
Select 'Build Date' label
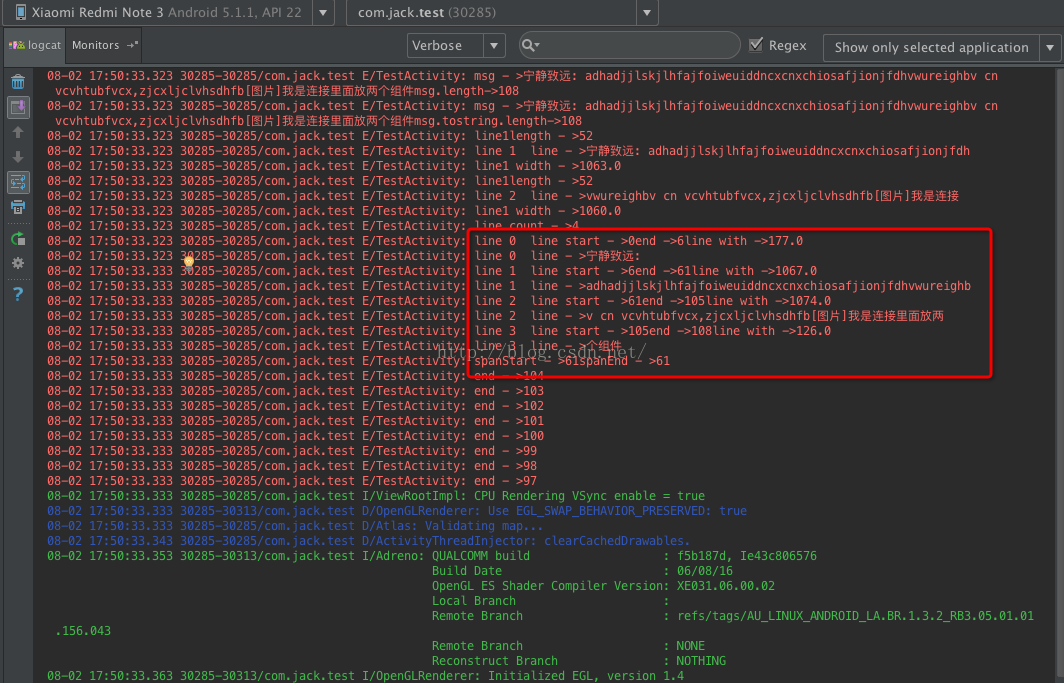coord(467,571)
